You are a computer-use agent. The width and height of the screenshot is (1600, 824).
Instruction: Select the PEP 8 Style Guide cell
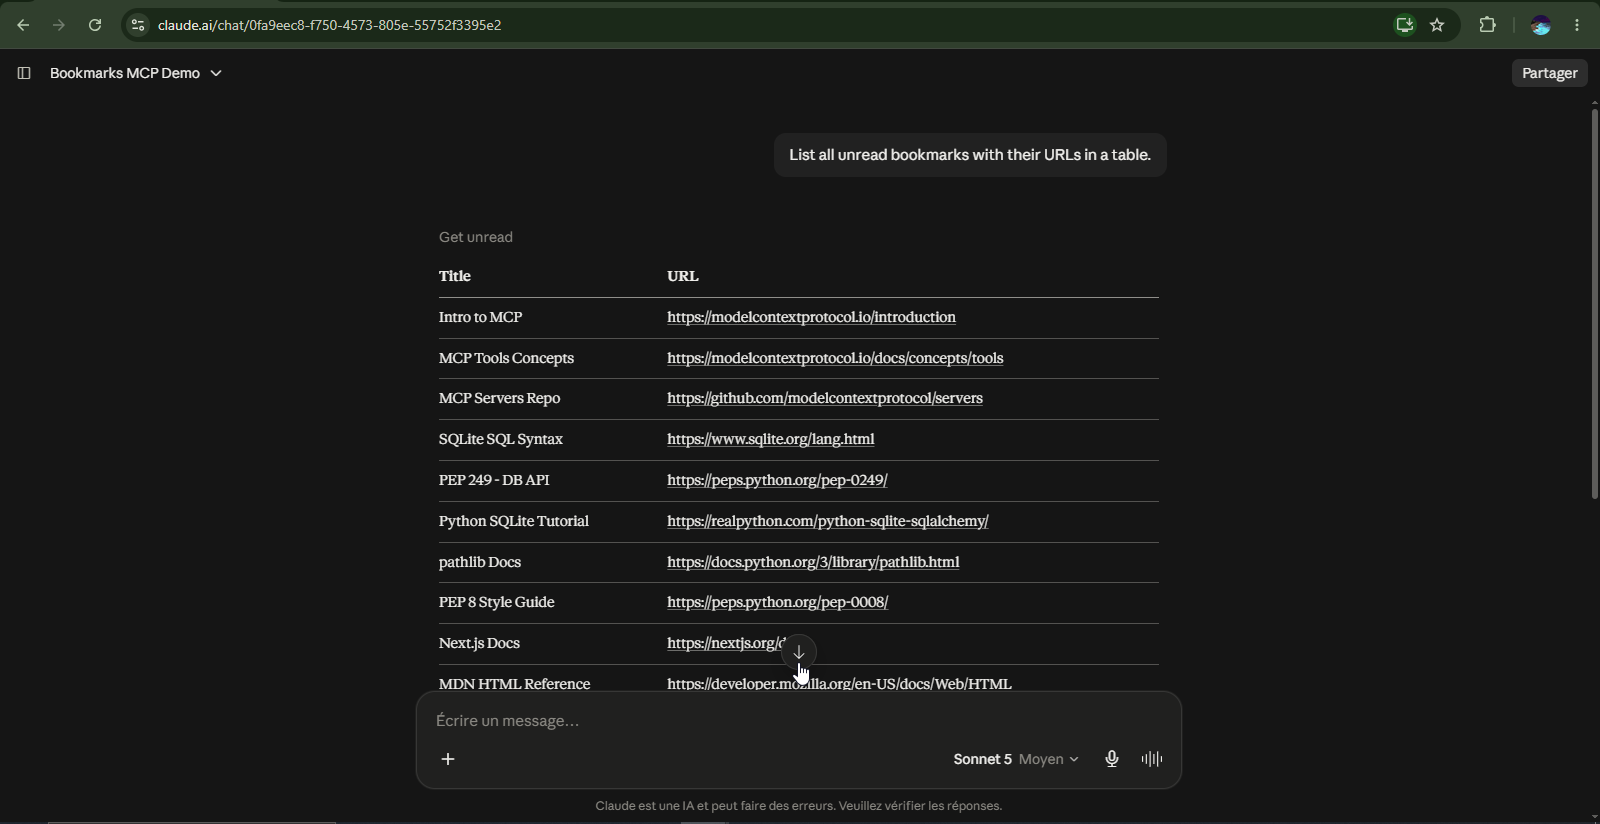coord(496,602)
